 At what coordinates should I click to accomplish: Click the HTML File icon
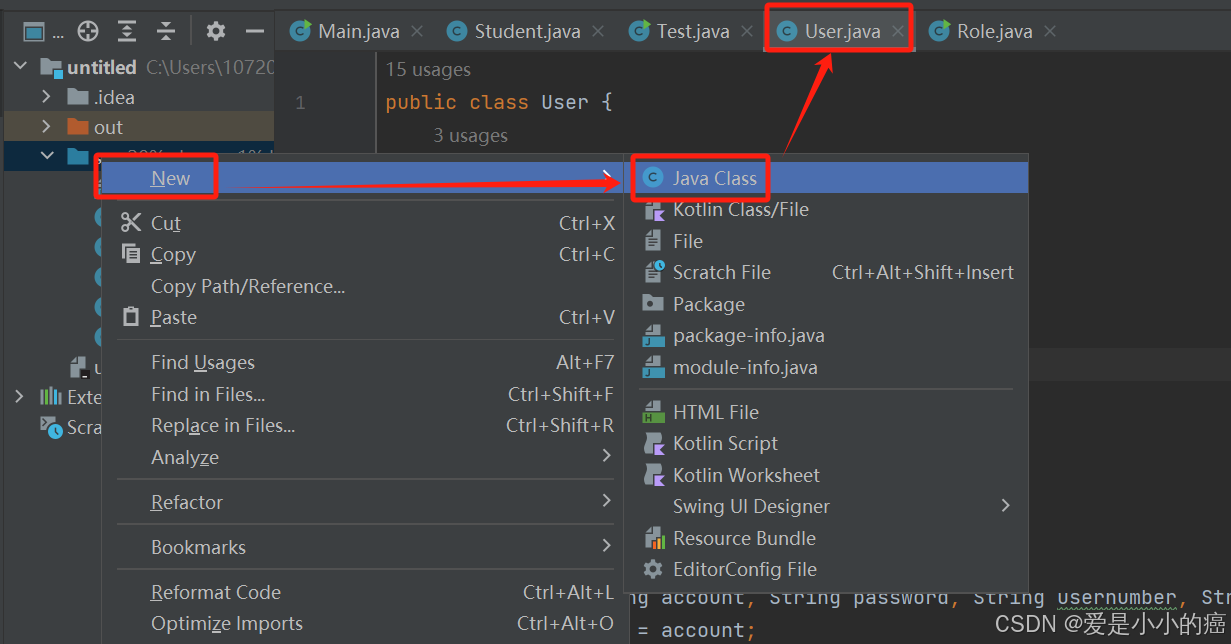coord(653,412)
